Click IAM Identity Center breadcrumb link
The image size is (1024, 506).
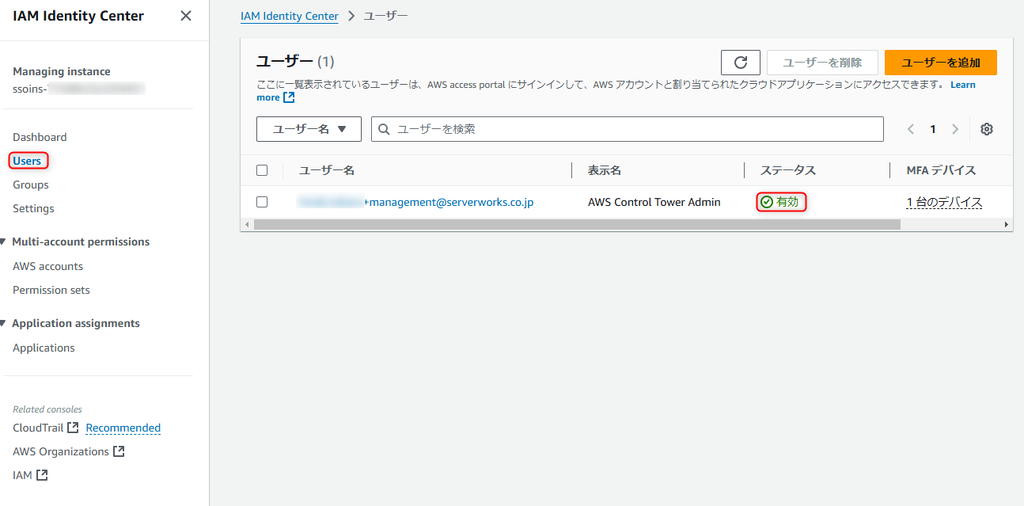click(289, 16)
